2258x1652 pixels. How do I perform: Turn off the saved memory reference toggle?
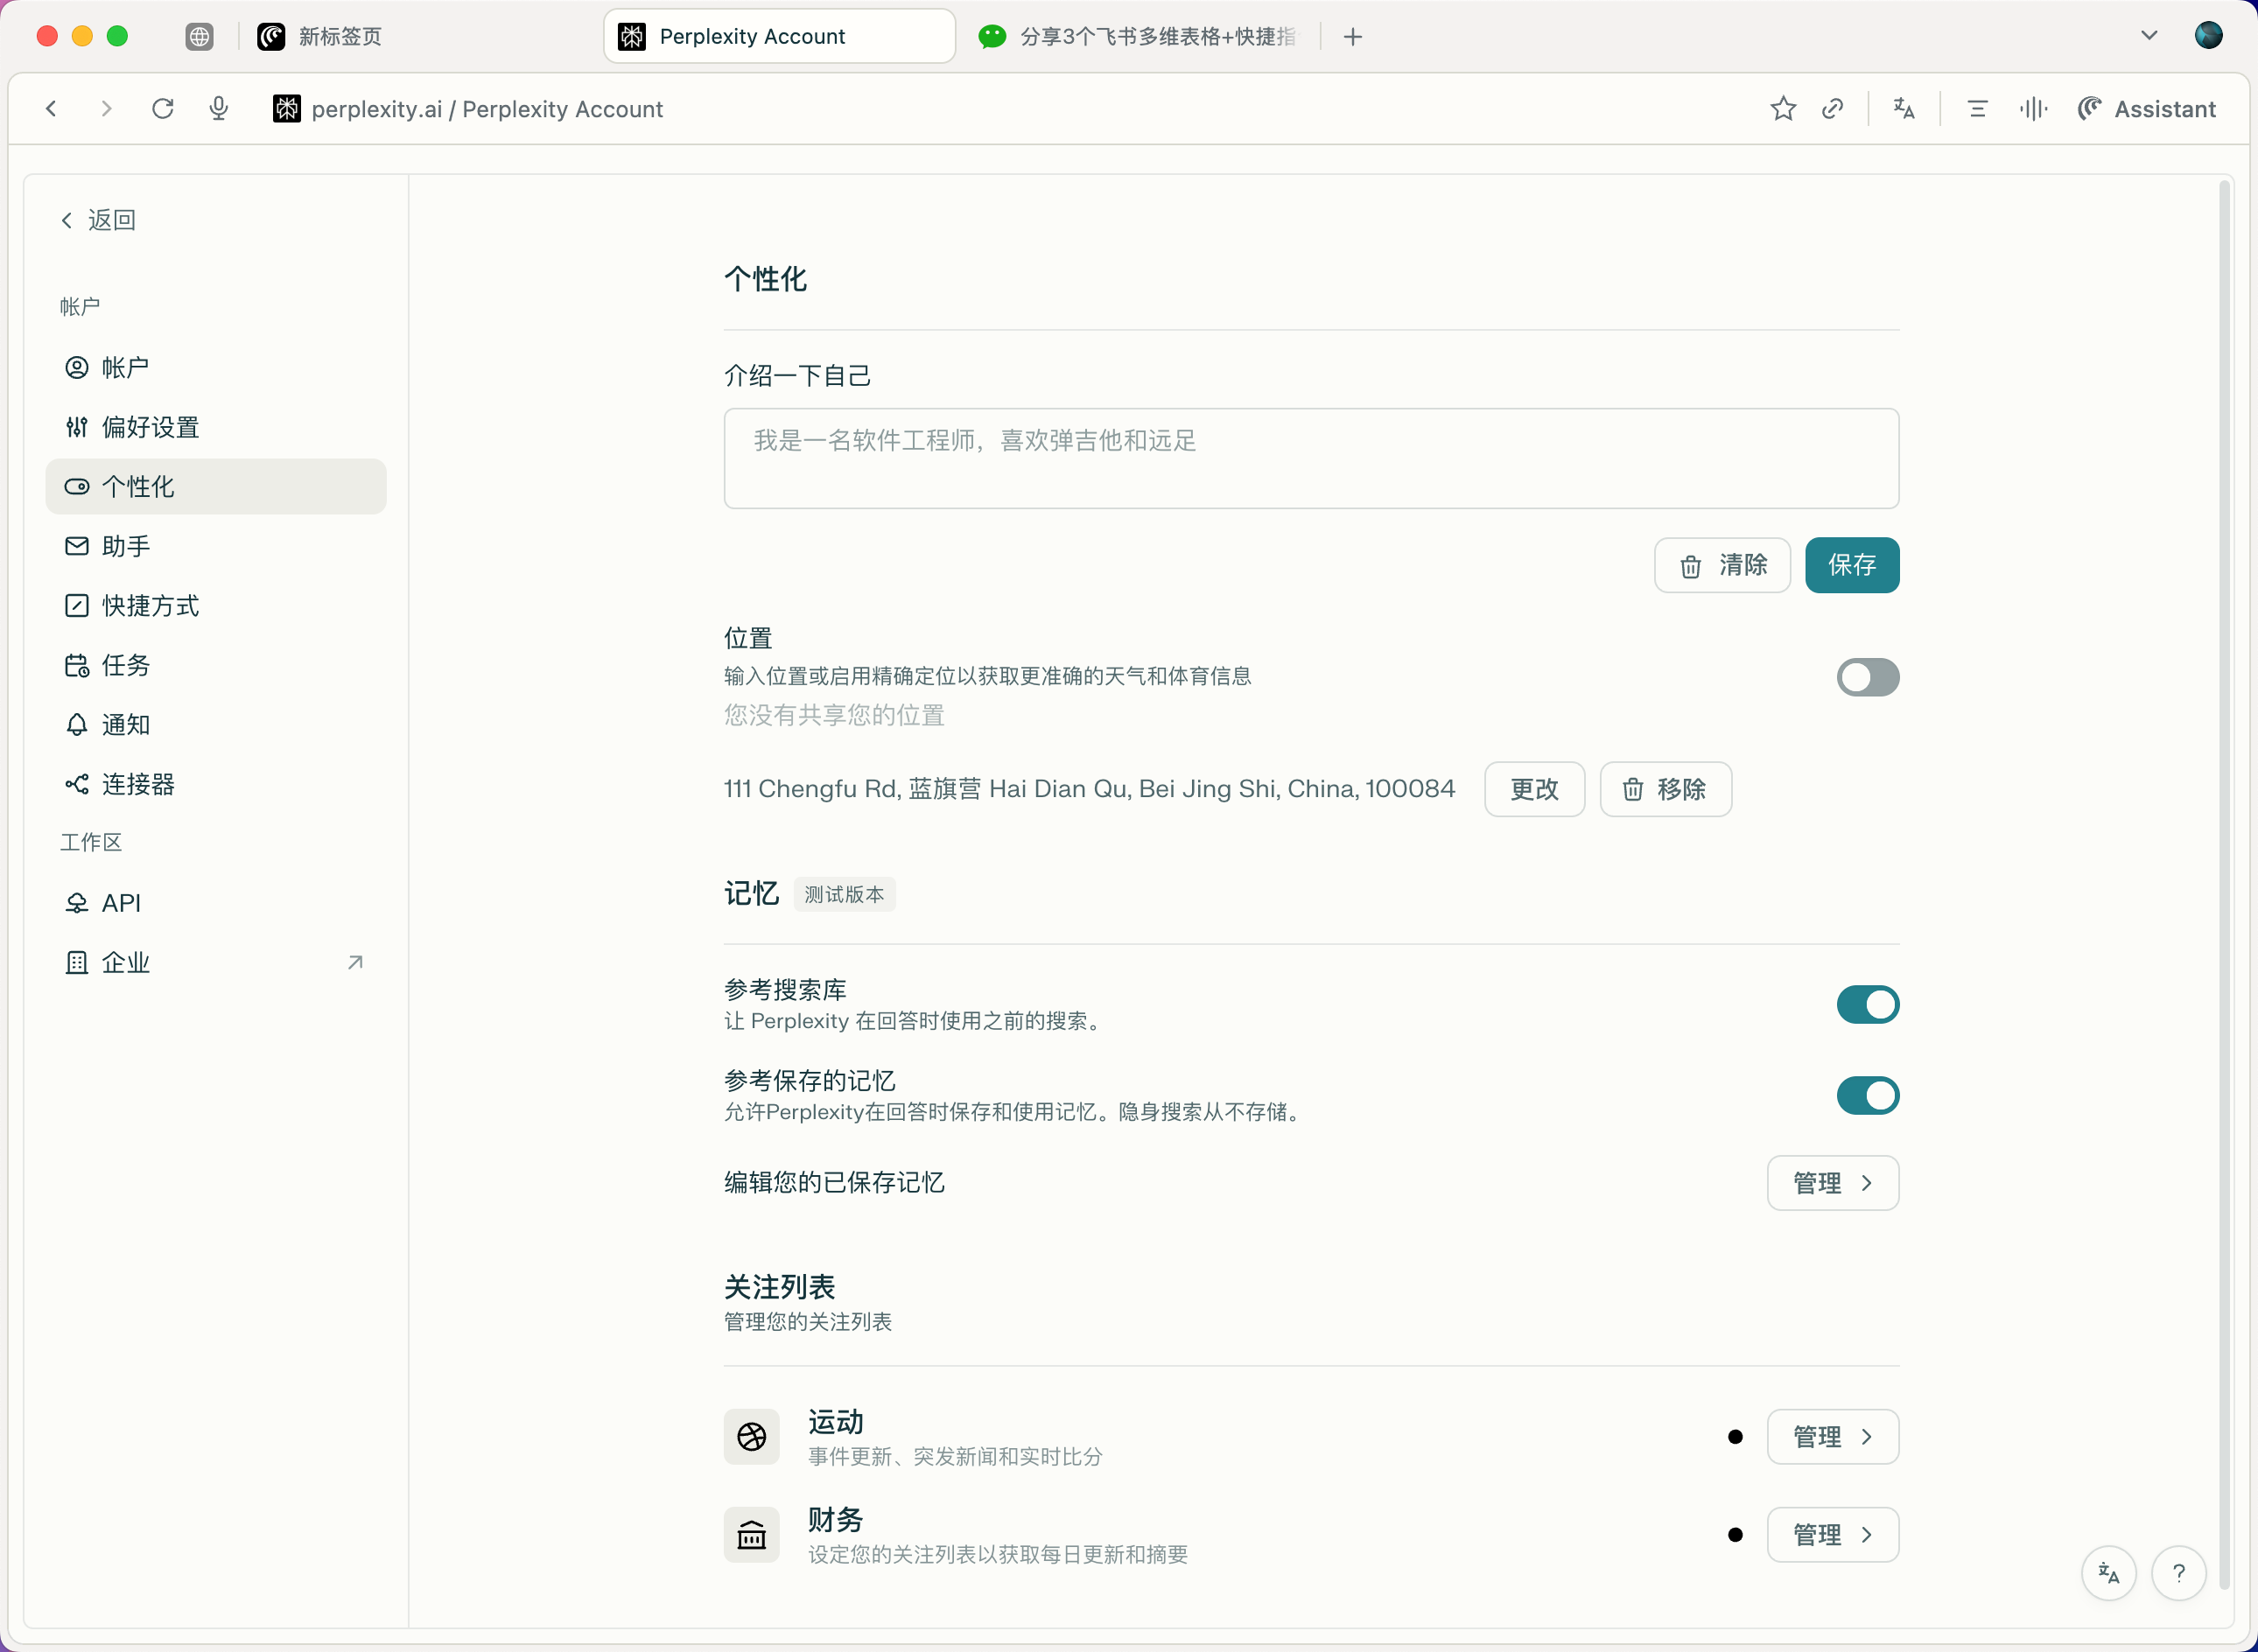point(1867,1095)
